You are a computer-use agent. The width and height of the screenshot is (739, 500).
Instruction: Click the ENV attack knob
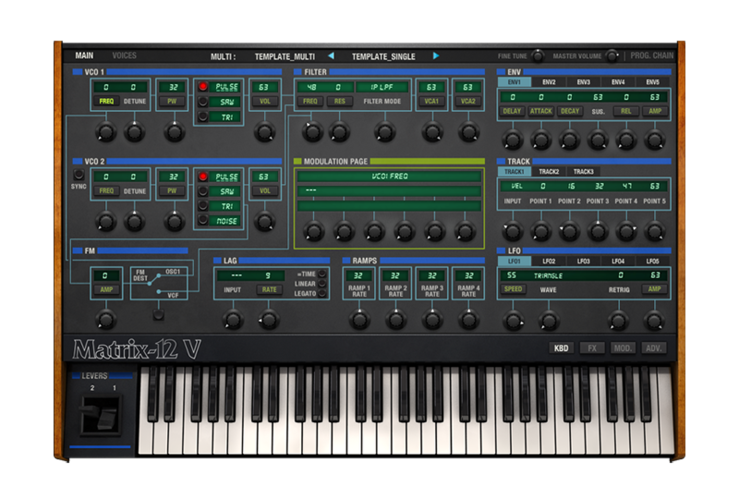pos(541,139)
